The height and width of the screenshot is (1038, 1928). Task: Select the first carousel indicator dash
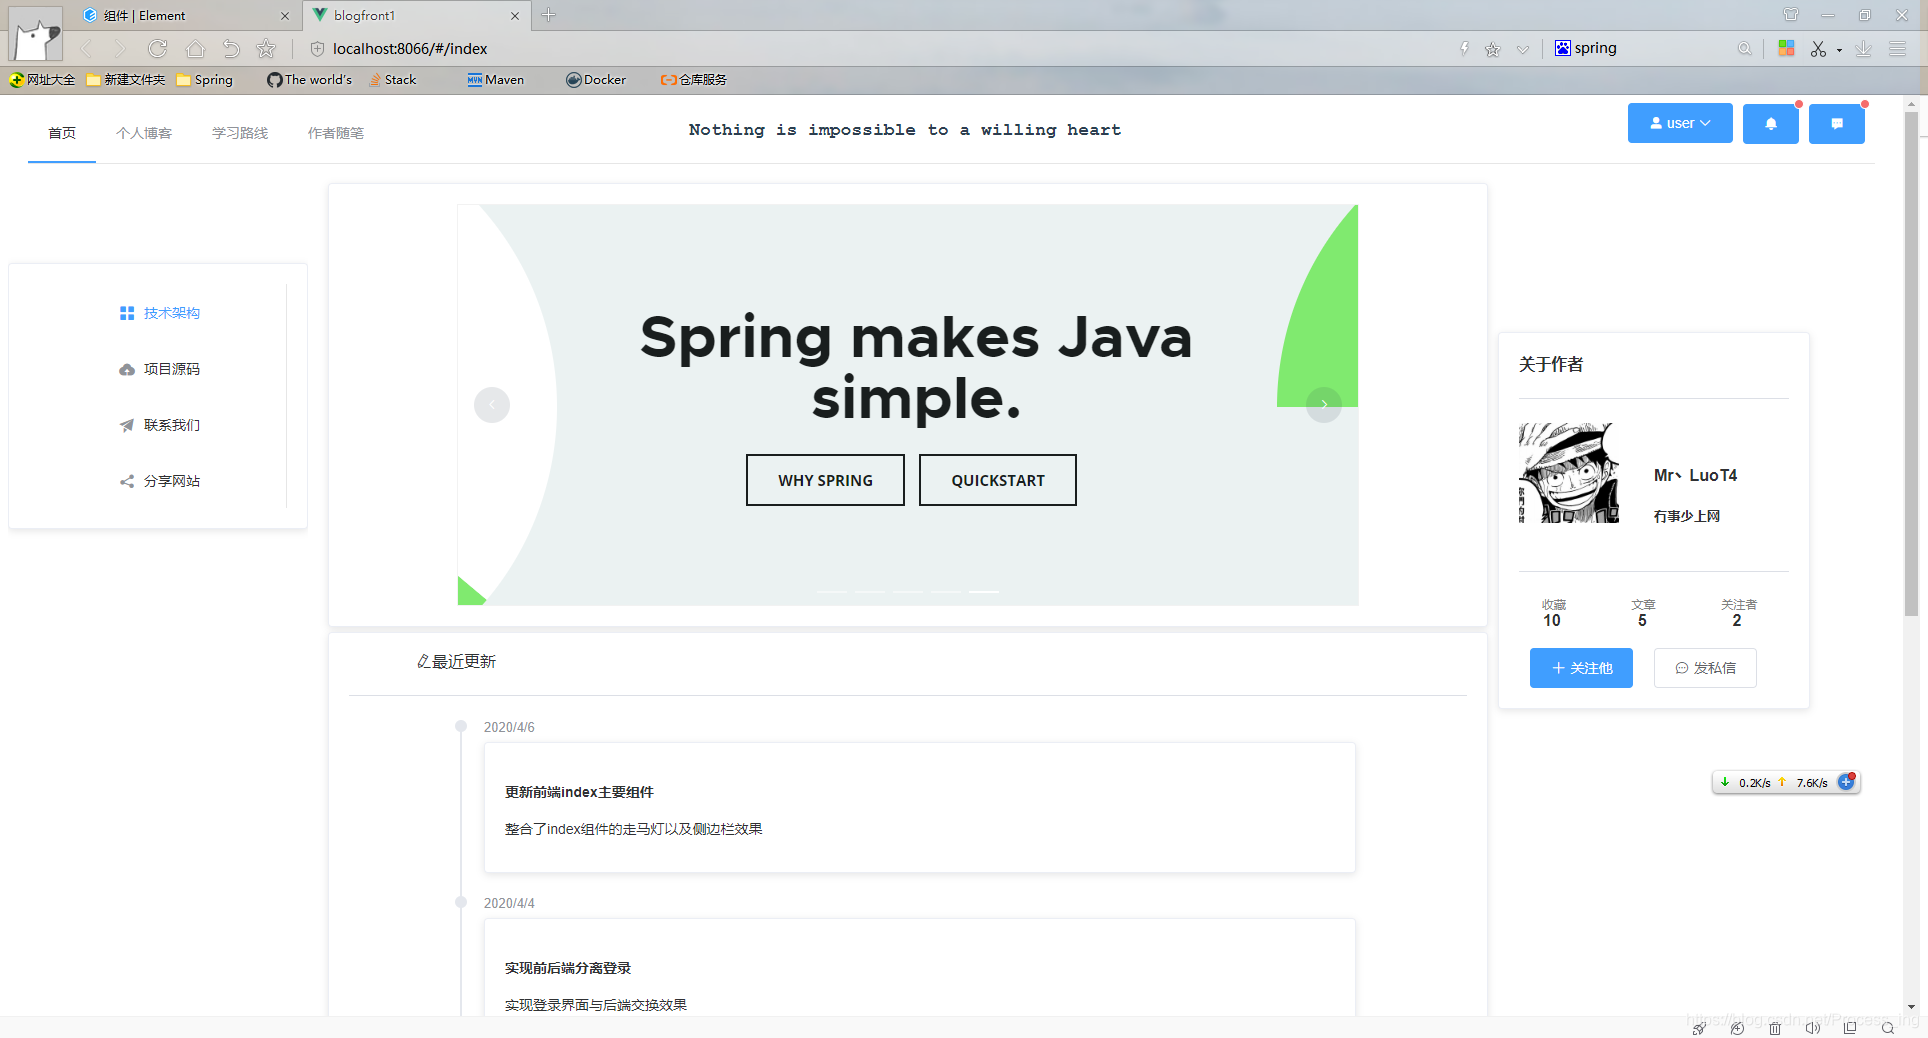point(832,592)
